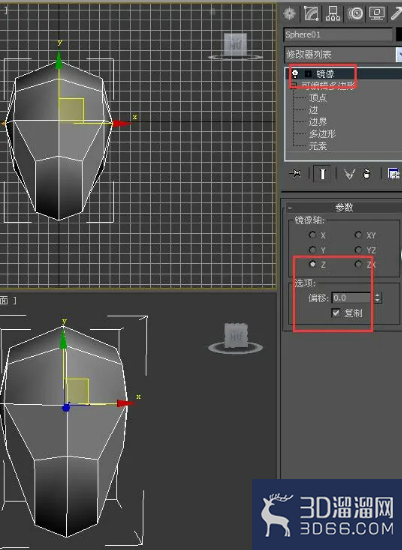Select the ZX mirror axis
The image size is (402, 550).
click(358, 264)
